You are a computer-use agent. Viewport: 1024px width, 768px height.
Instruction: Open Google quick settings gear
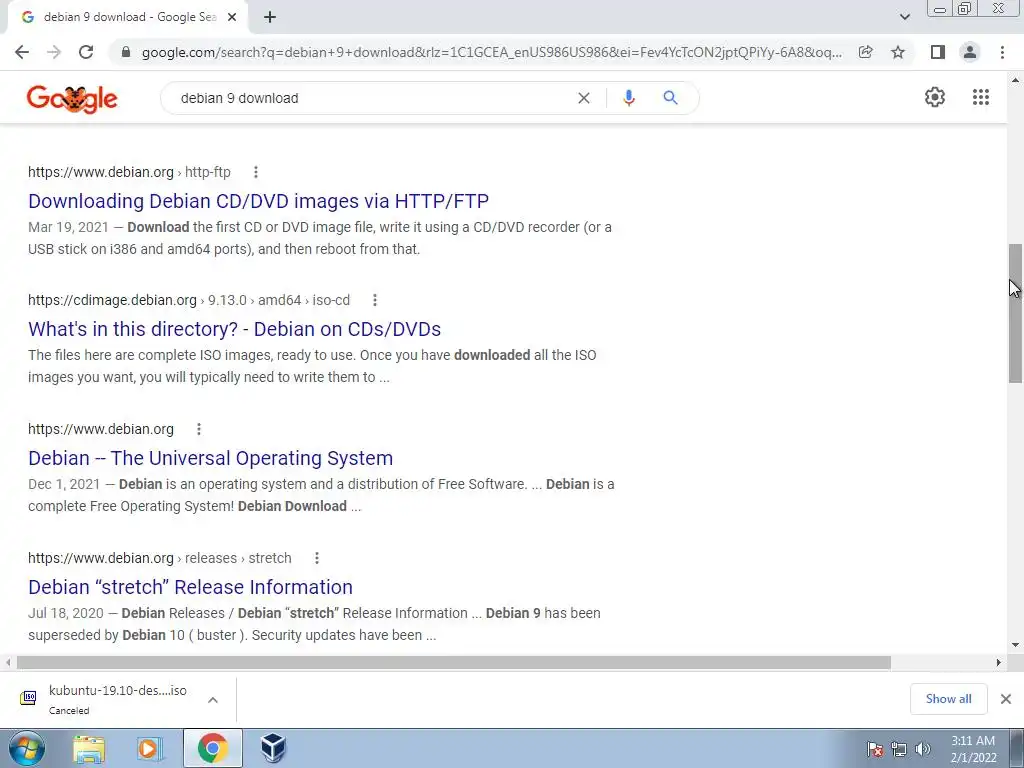pos(935,97)
